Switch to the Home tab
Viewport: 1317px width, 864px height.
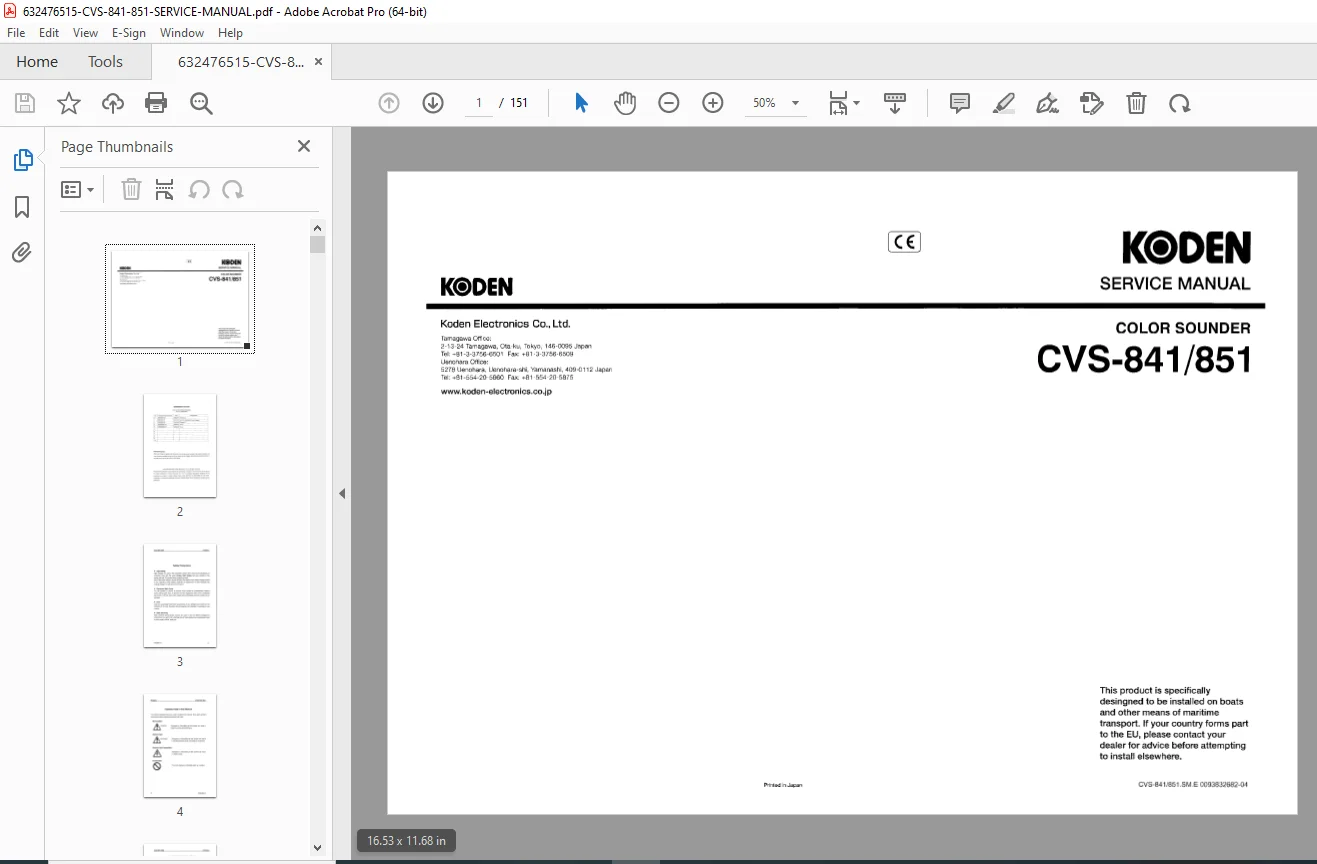click(37, 62)
